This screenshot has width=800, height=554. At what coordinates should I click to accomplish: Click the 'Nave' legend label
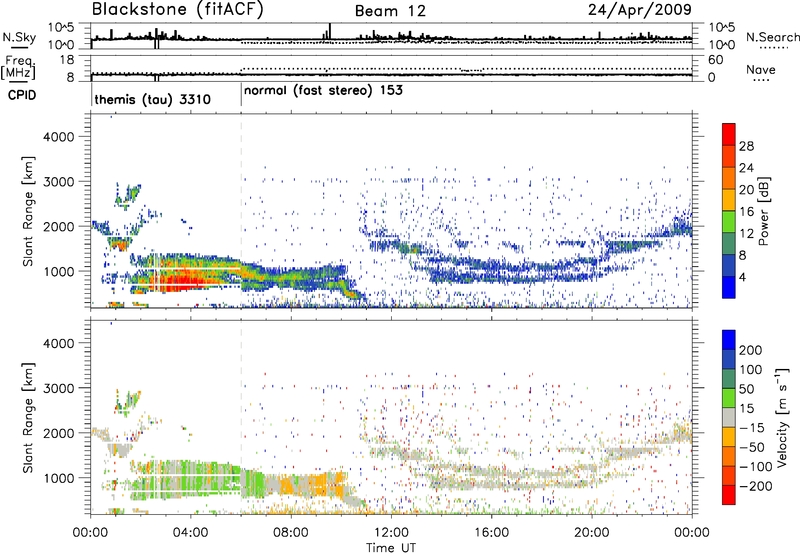pyautogui.click(x=760, y=70)
